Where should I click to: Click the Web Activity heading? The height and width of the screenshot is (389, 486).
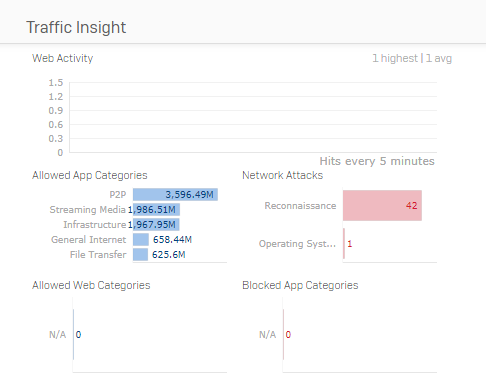click(63, 58)
